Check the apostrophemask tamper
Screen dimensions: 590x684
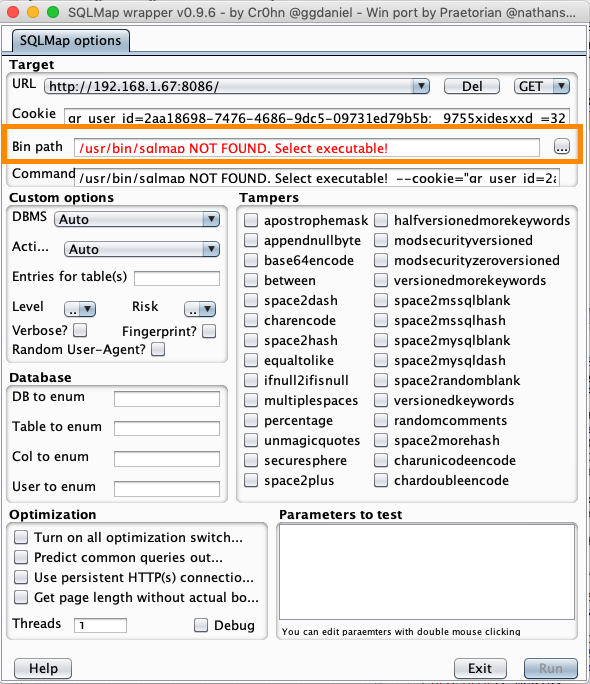(251, 220)
